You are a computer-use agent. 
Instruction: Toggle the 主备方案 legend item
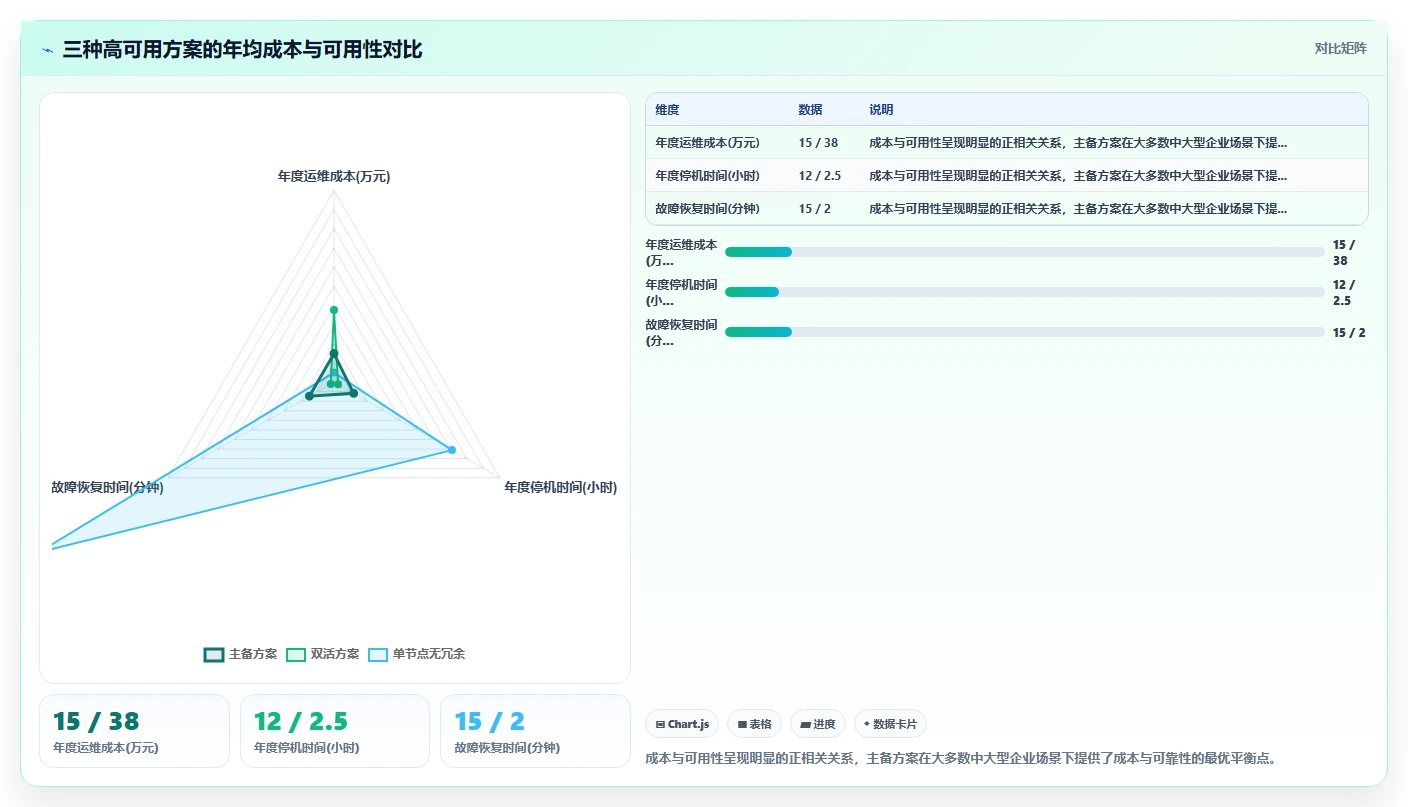point(240,654)
